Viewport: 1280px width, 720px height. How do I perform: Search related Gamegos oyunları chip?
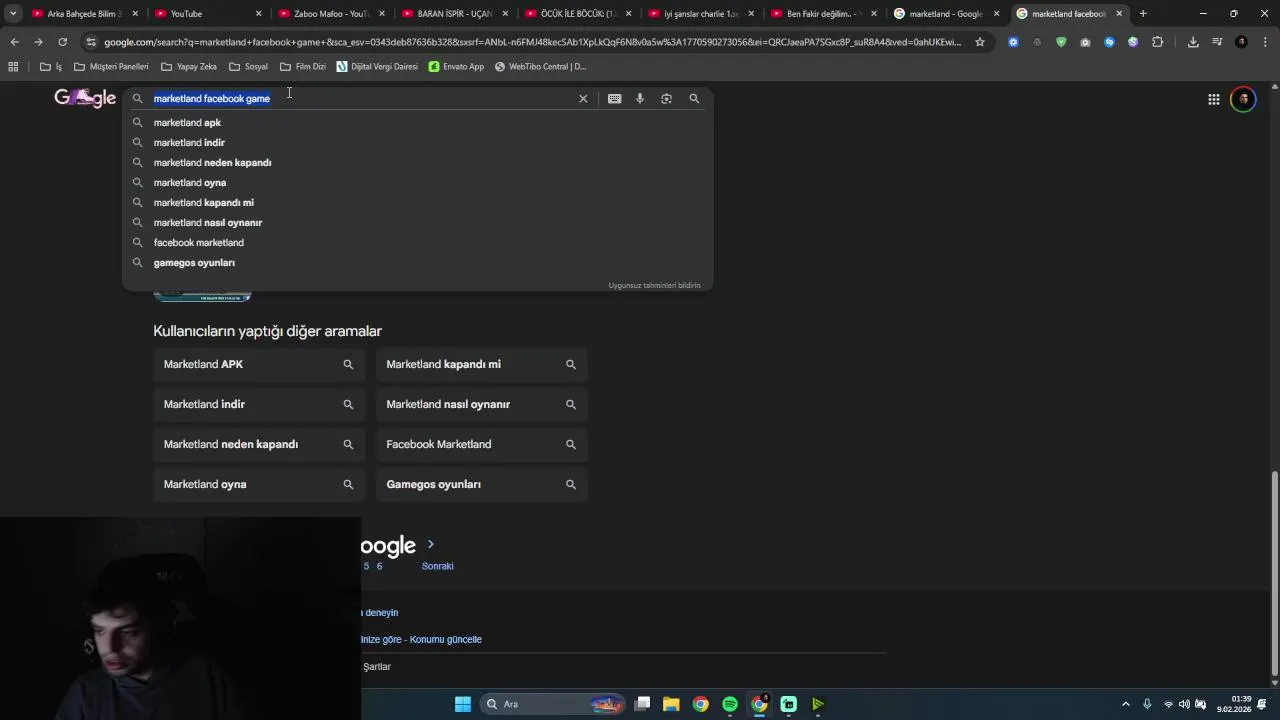click(482, 485)
